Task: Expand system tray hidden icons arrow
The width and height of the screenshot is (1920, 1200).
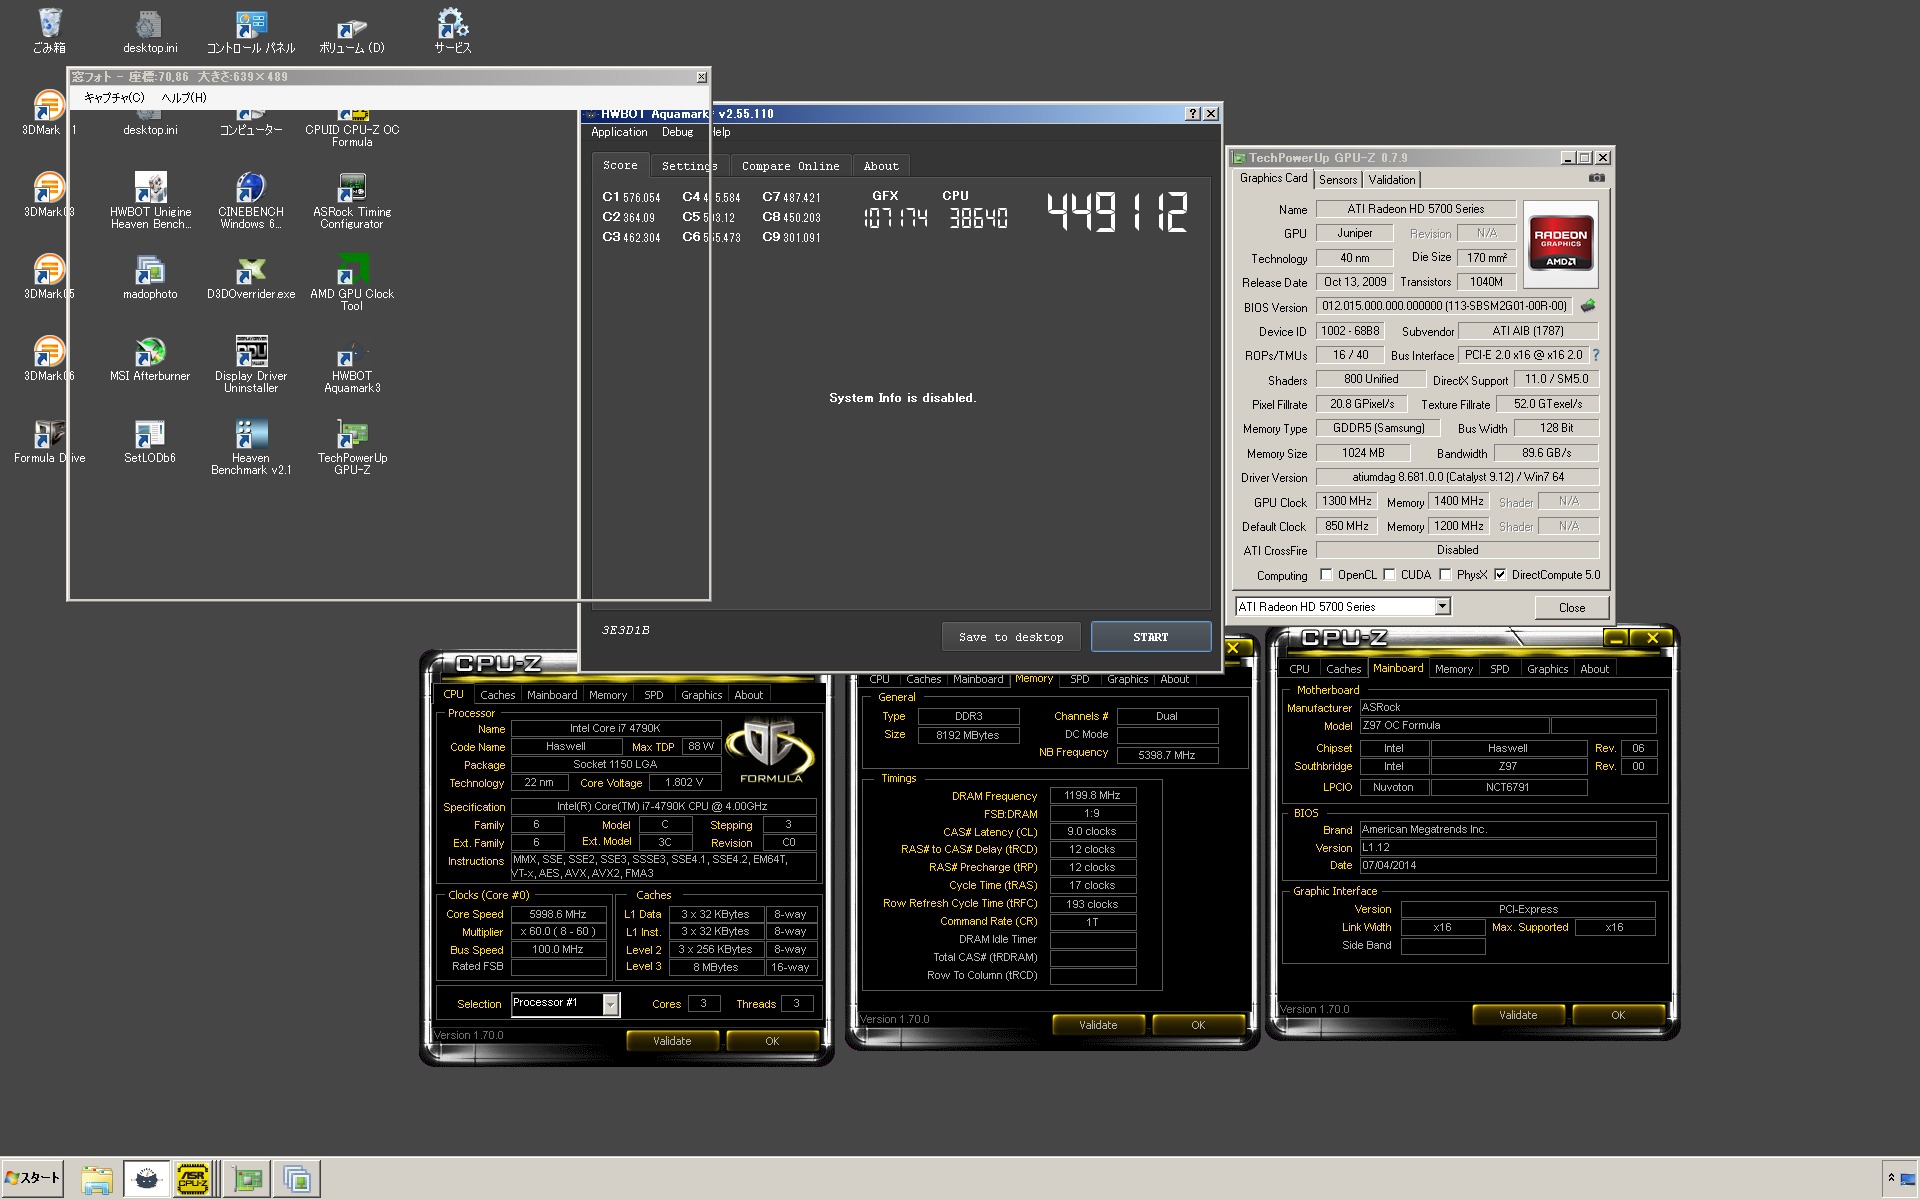Action: tap(1891, 1178)
